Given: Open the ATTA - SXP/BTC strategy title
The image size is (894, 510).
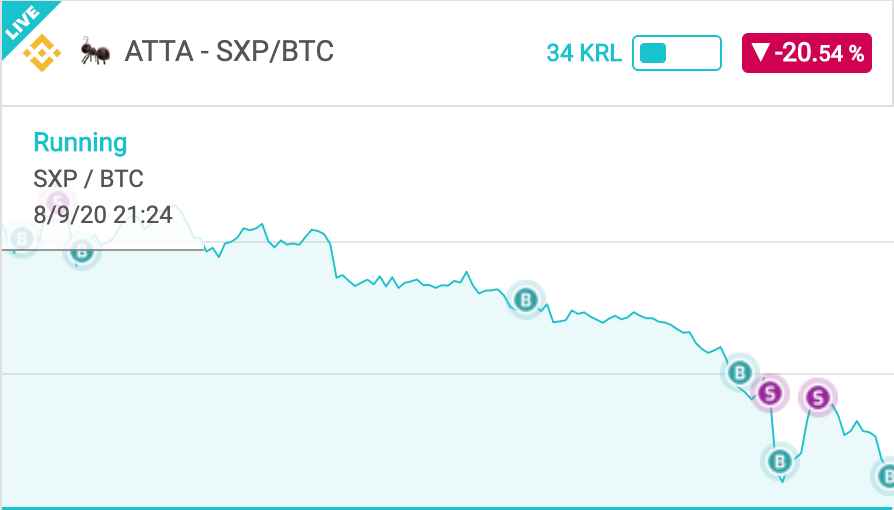Looking at the screenshot, I should pos(229,51).
